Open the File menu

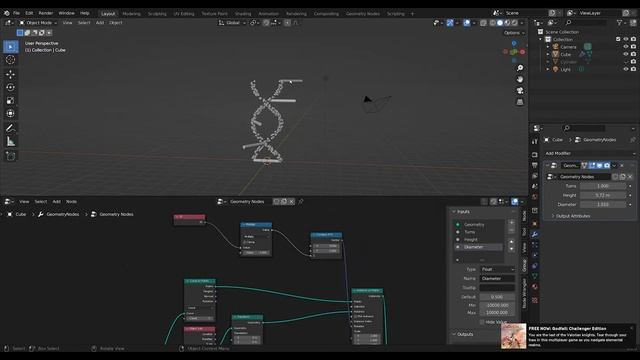pyautogui.click(x=16, y=13)
